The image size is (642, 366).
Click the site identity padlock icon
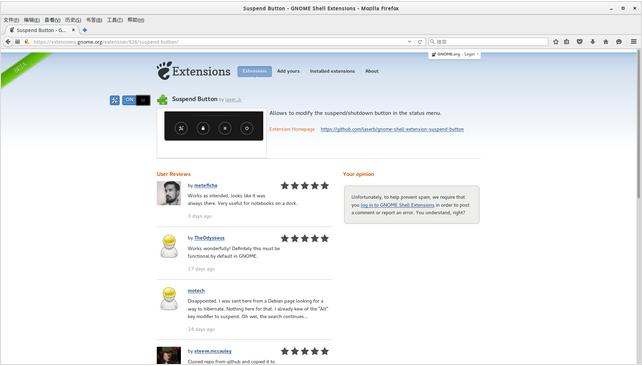tap(27, 42)
